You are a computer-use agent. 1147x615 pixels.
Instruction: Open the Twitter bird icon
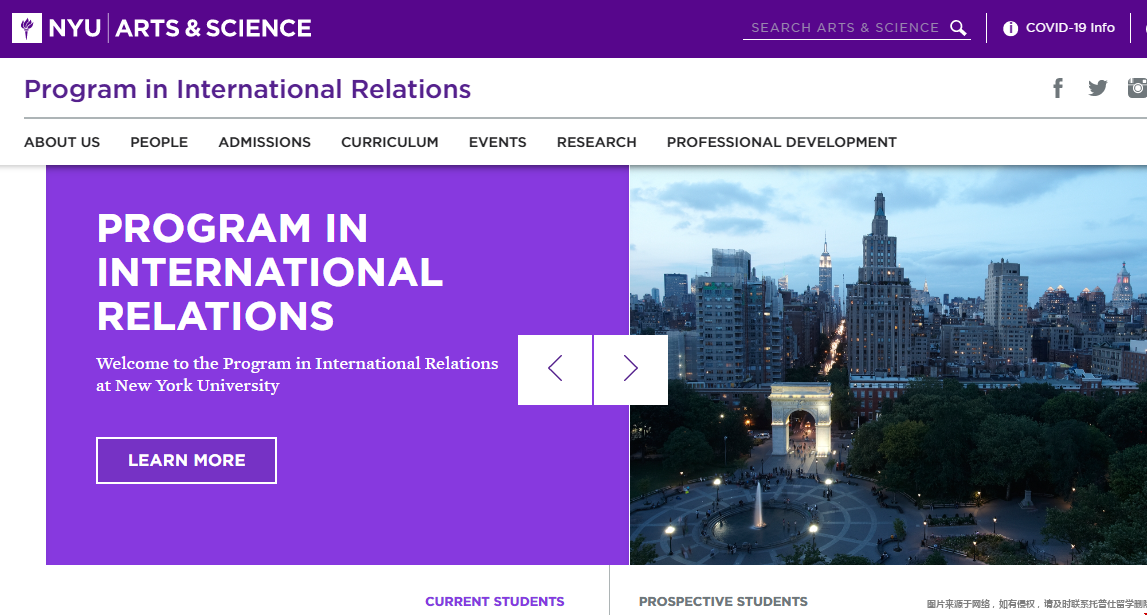[1097, 88]
